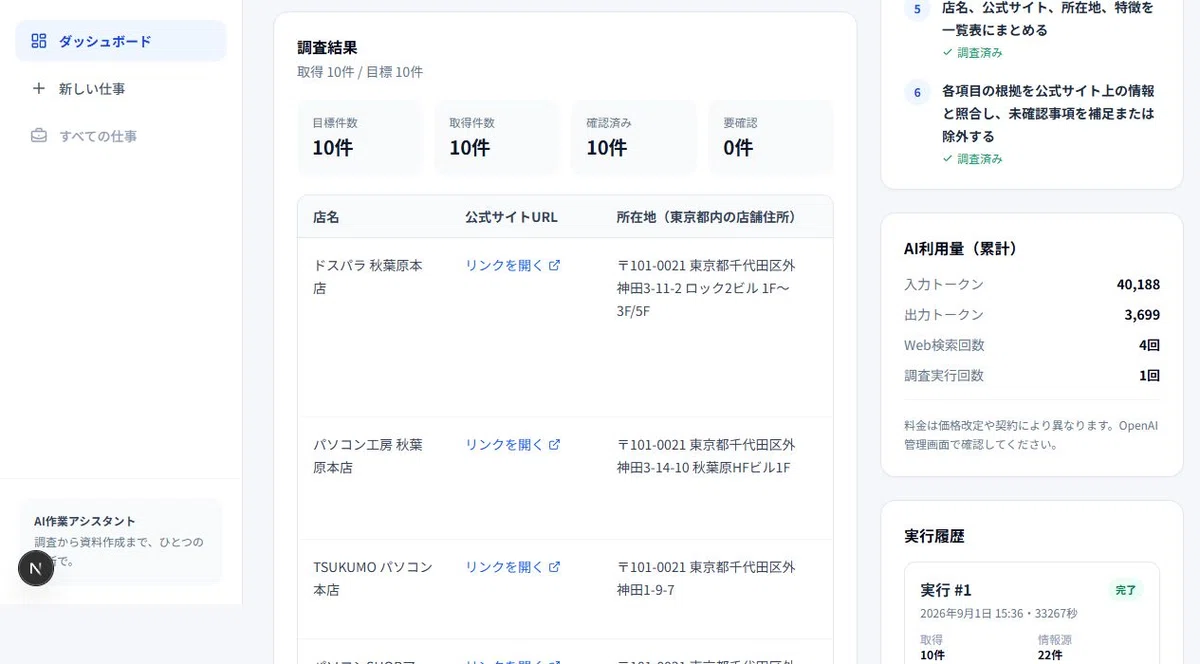Click the OpenAI pricing note text
Screen dimensions: 1200x664
(x=1031, y=435)
